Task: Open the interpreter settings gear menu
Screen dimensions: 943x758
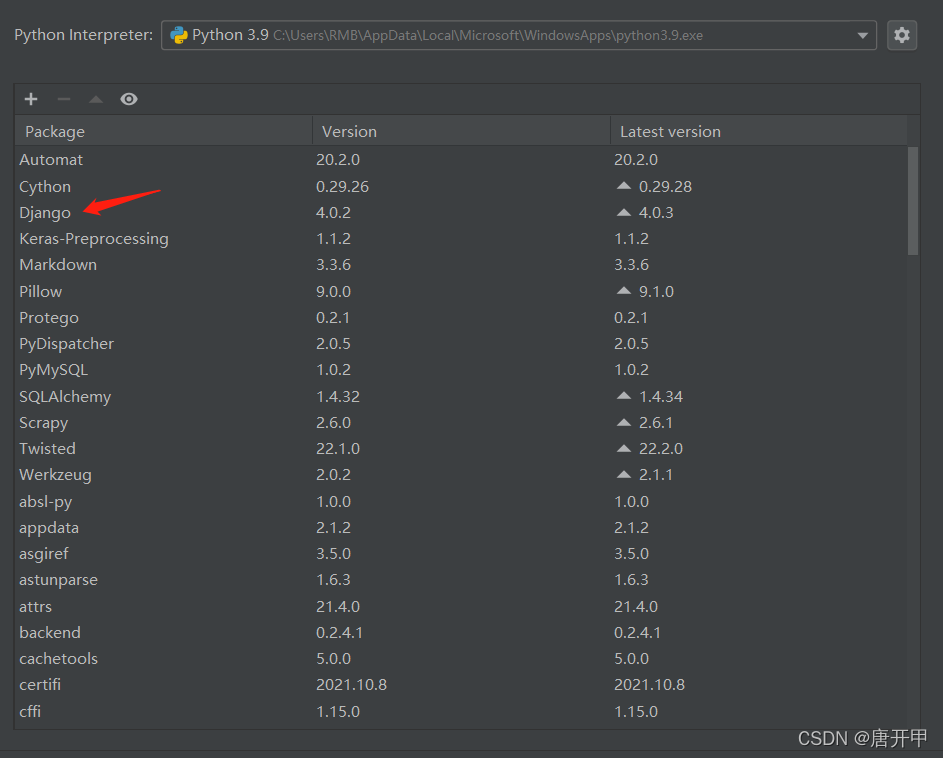Action: pyautogui.click(x=902, y=35)
